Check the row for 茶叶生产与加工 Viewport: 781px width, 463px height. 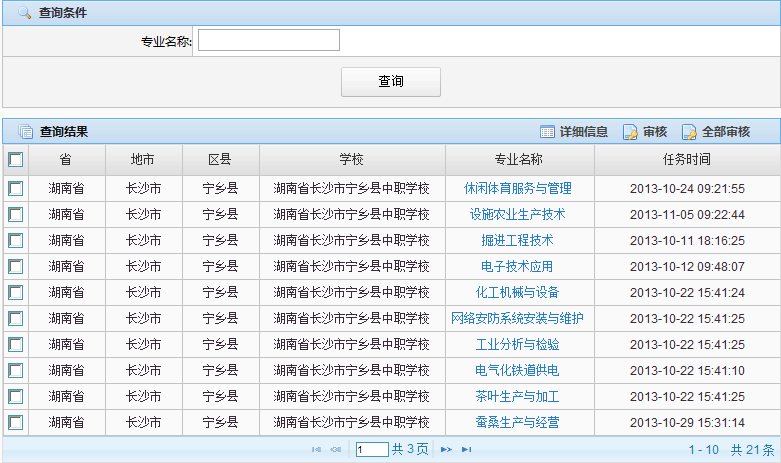coord(15,396)
